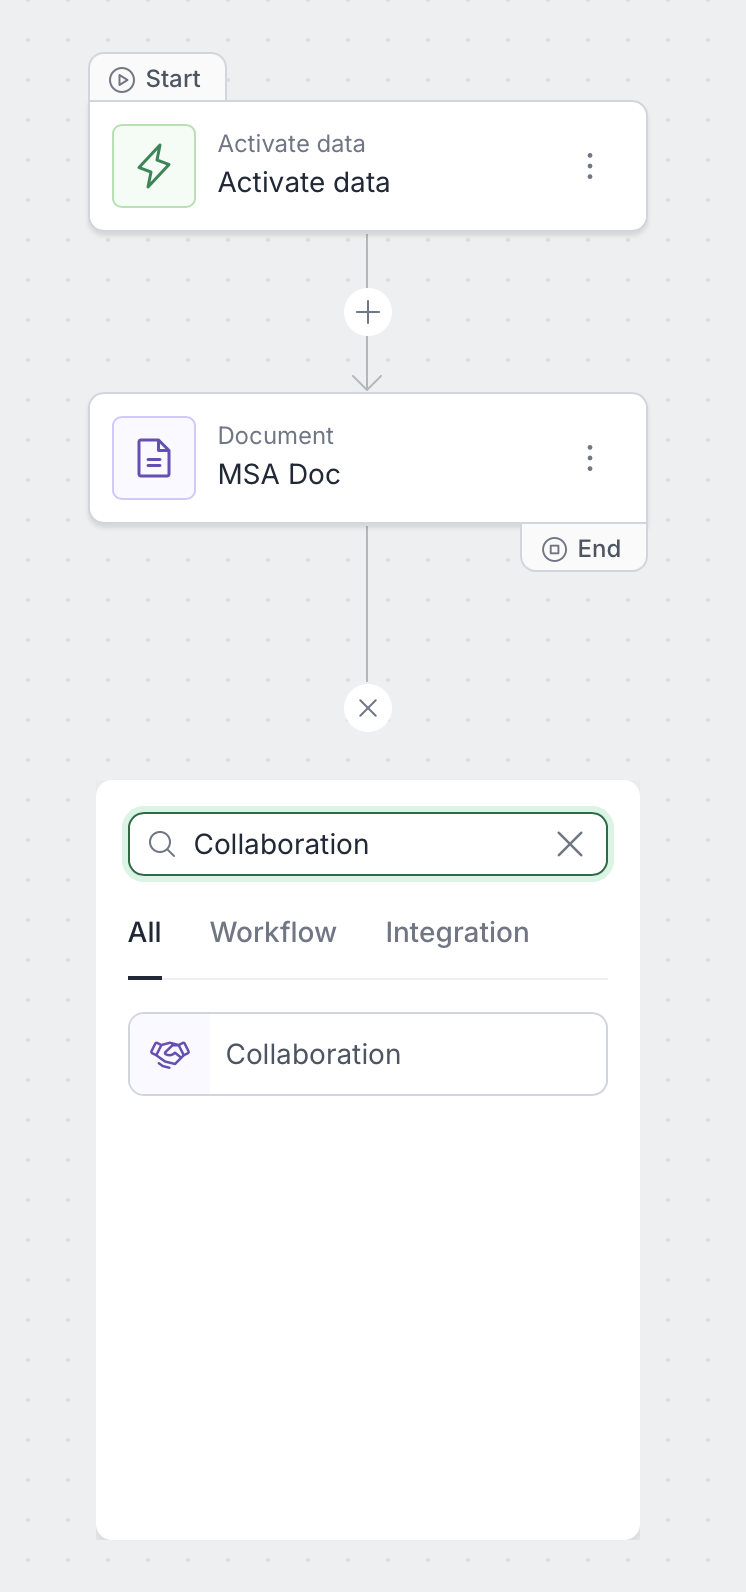
Task: Select the Activate data node title
Action: (x=304, y=183)
